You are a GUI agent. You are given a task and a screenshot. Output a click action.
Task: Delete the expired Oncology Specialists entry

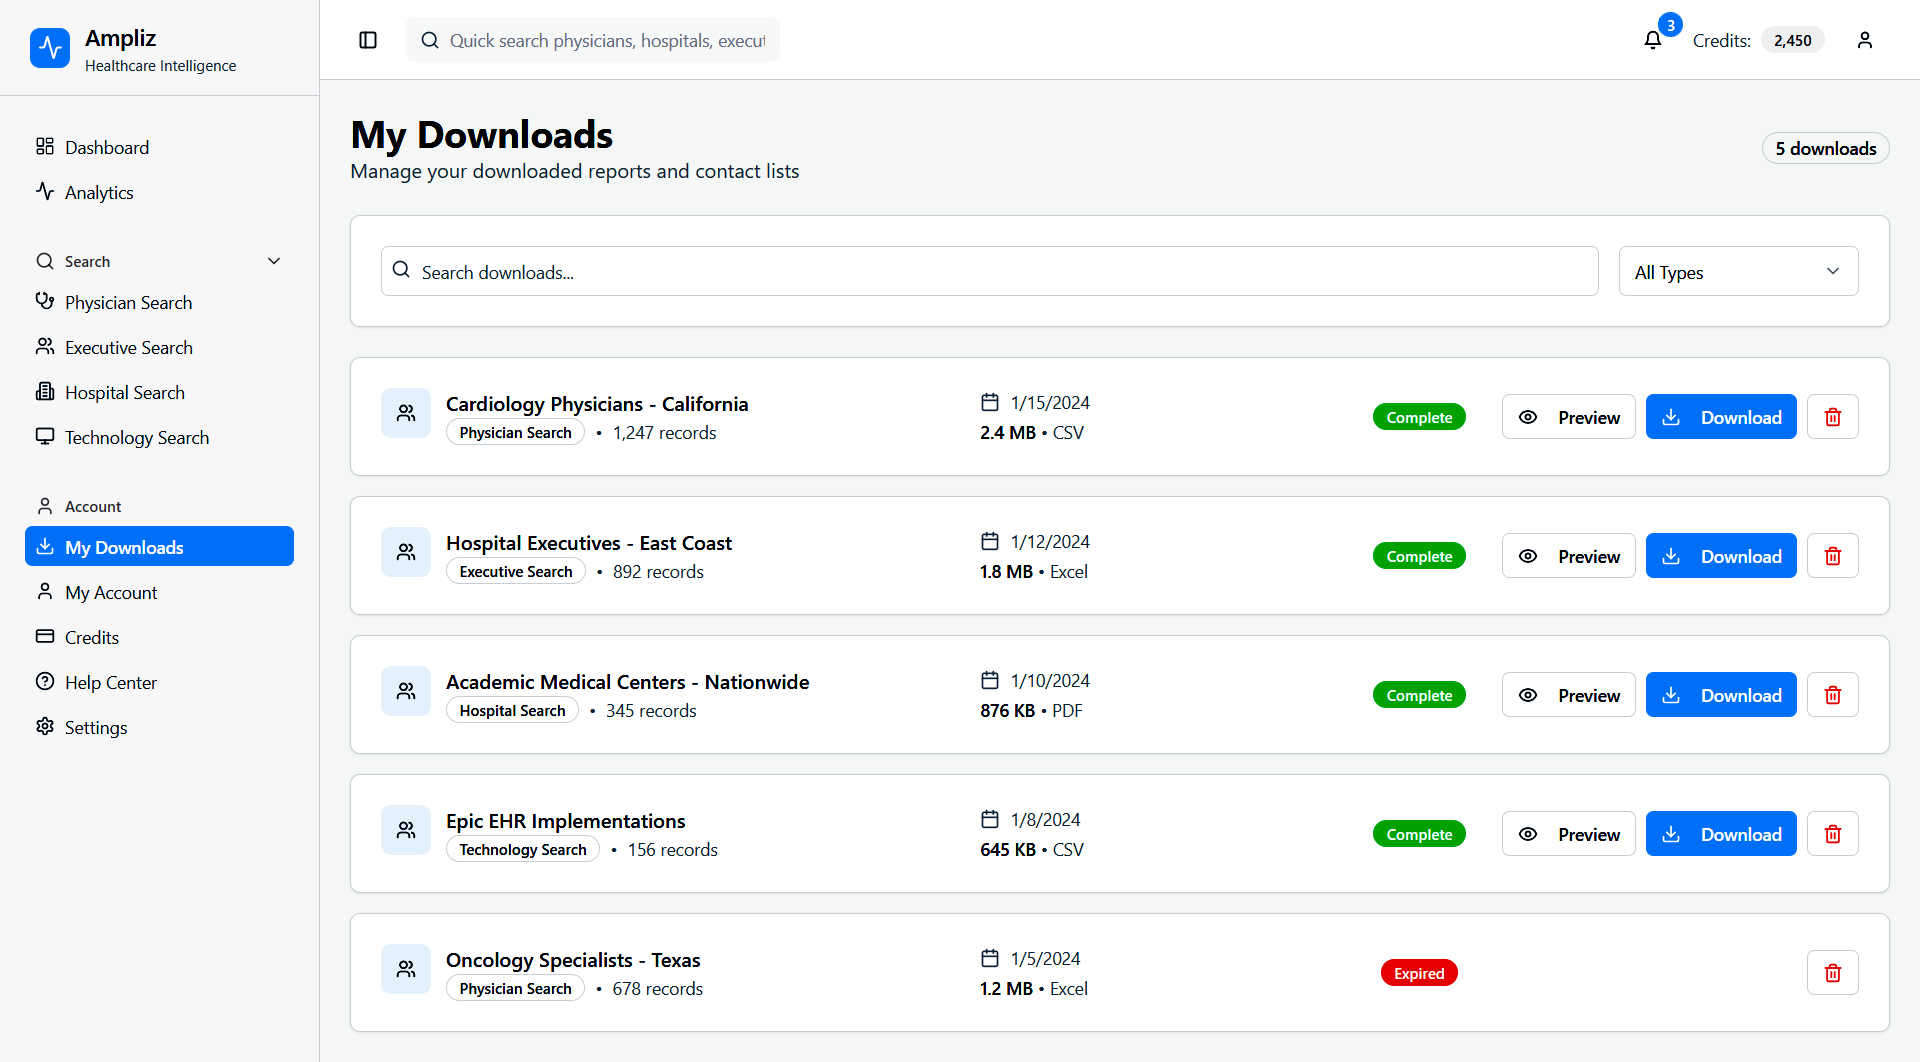coord(1832,973)
